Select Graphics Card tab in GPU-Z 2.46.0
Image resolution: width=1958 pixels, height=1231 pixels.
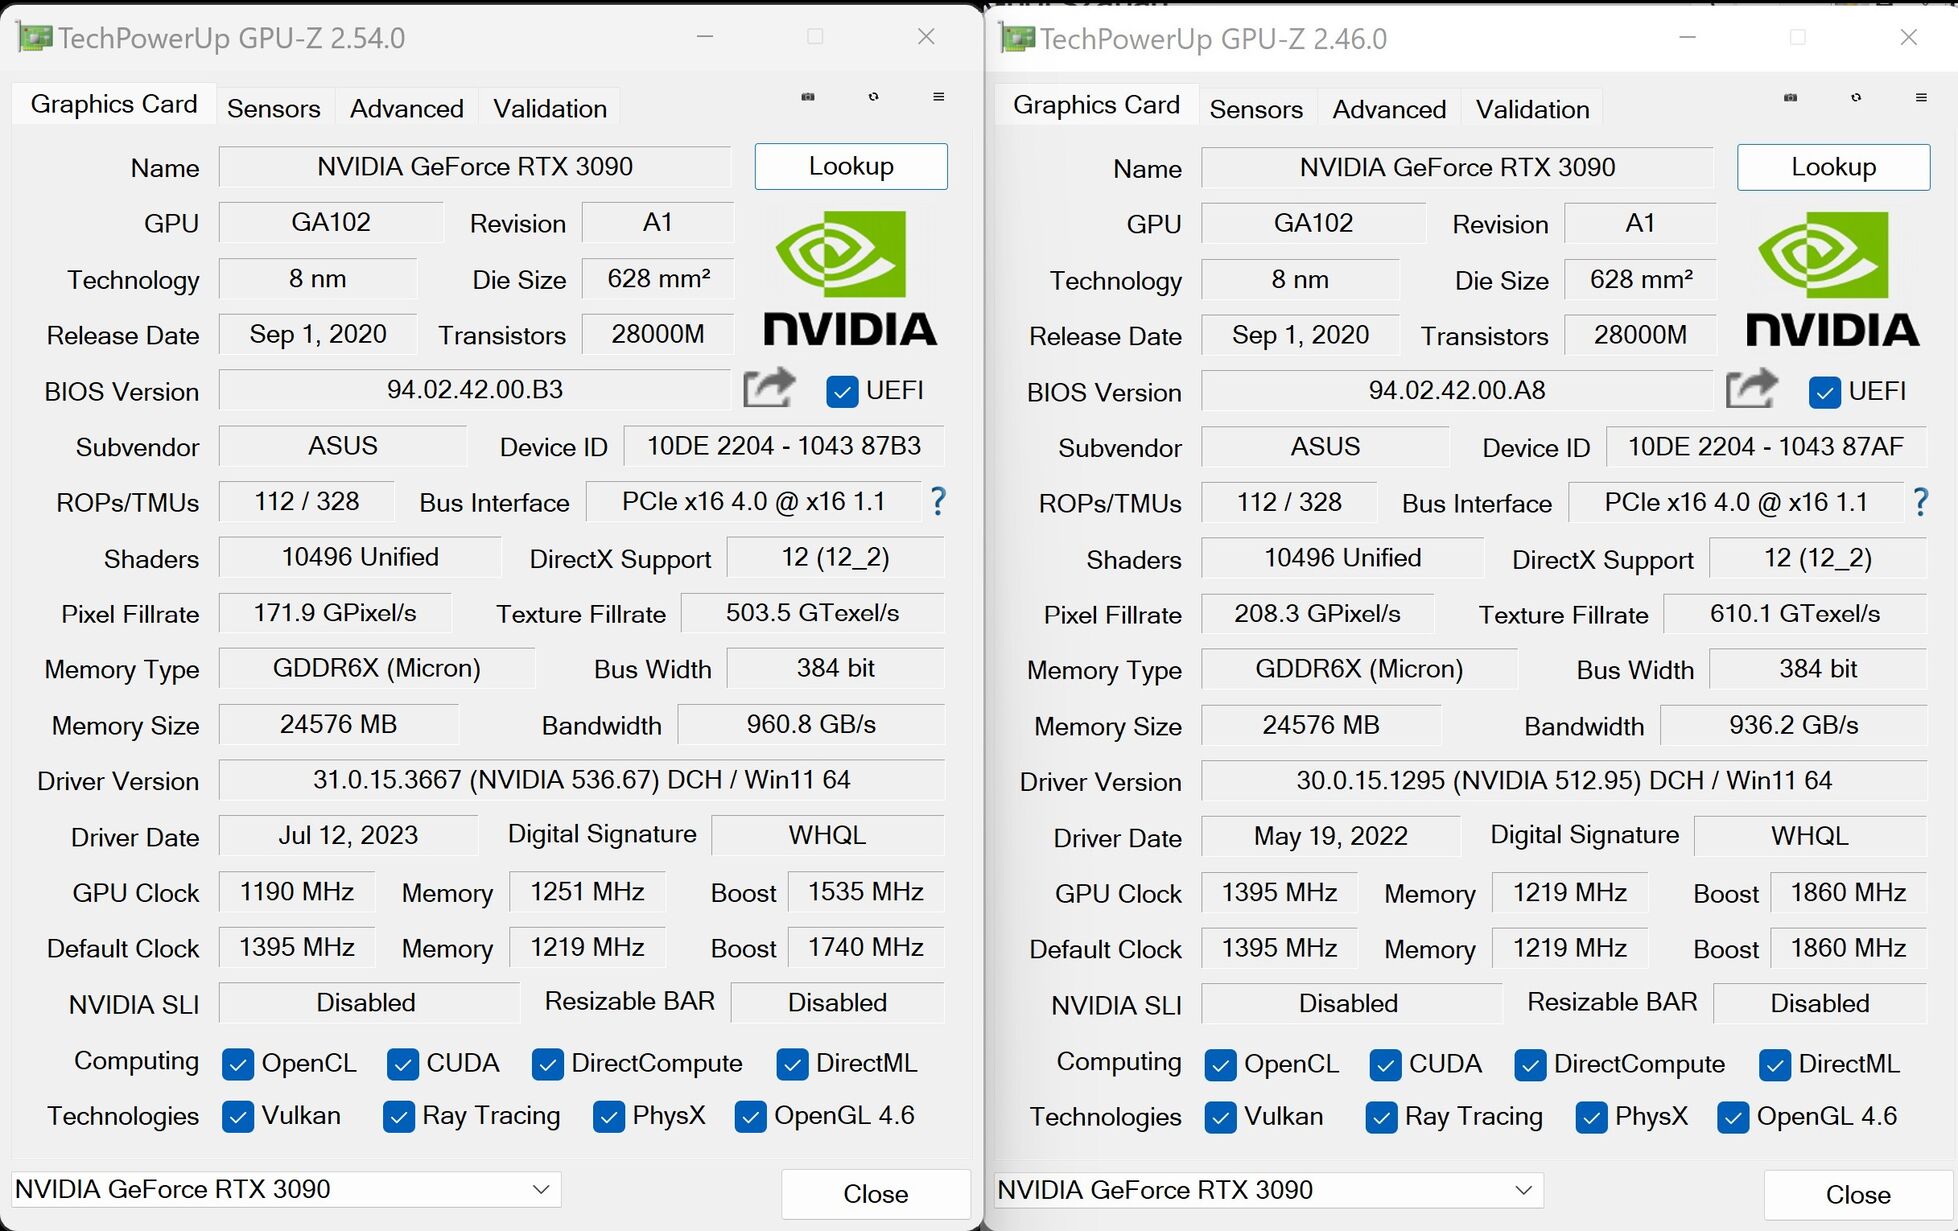pos(1097,105)
